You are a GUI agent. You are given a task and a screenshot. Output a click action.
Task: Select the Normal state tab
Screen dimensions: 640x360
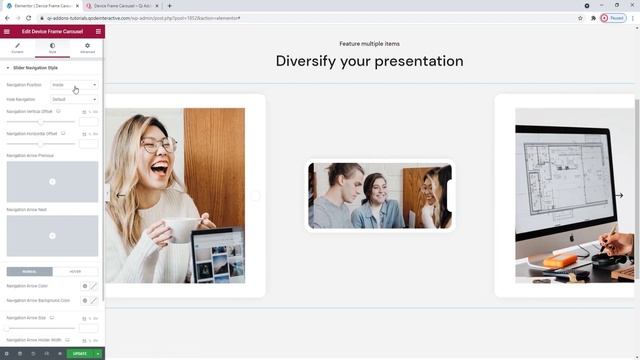(29, 271)
